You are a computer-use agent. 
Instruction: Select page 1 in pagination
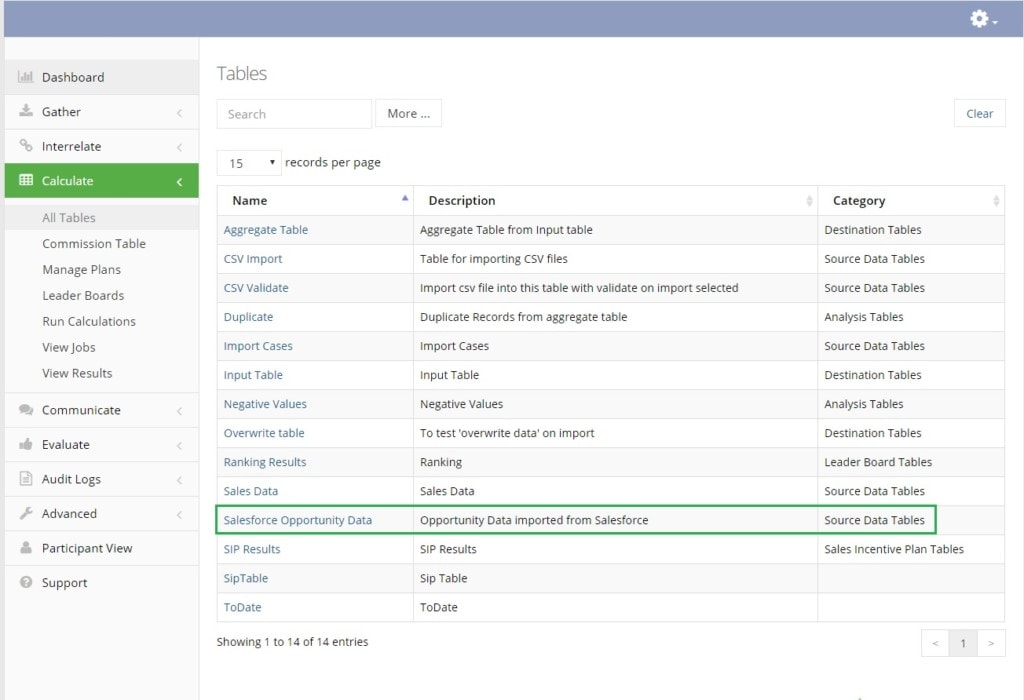tap(963, 643)
